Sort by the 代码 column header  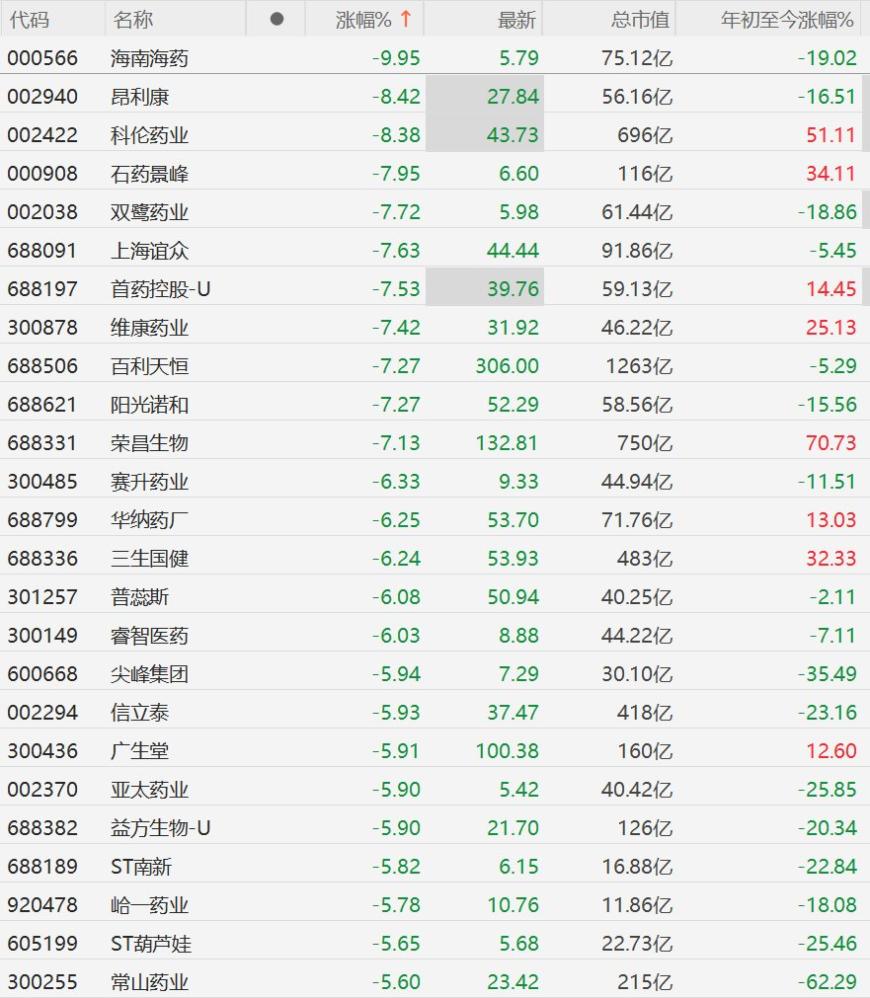coord(29,20)
